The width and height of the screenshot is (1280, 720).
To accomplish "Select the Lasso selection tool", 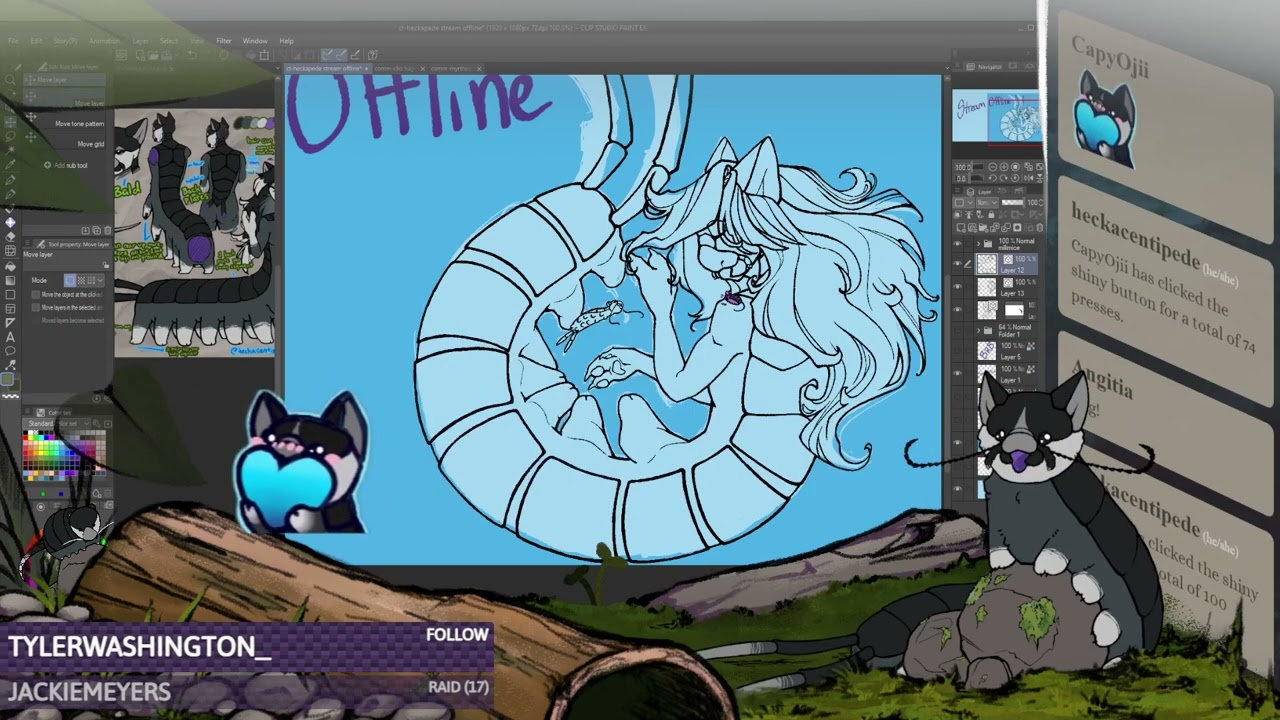I will point(10,137).
